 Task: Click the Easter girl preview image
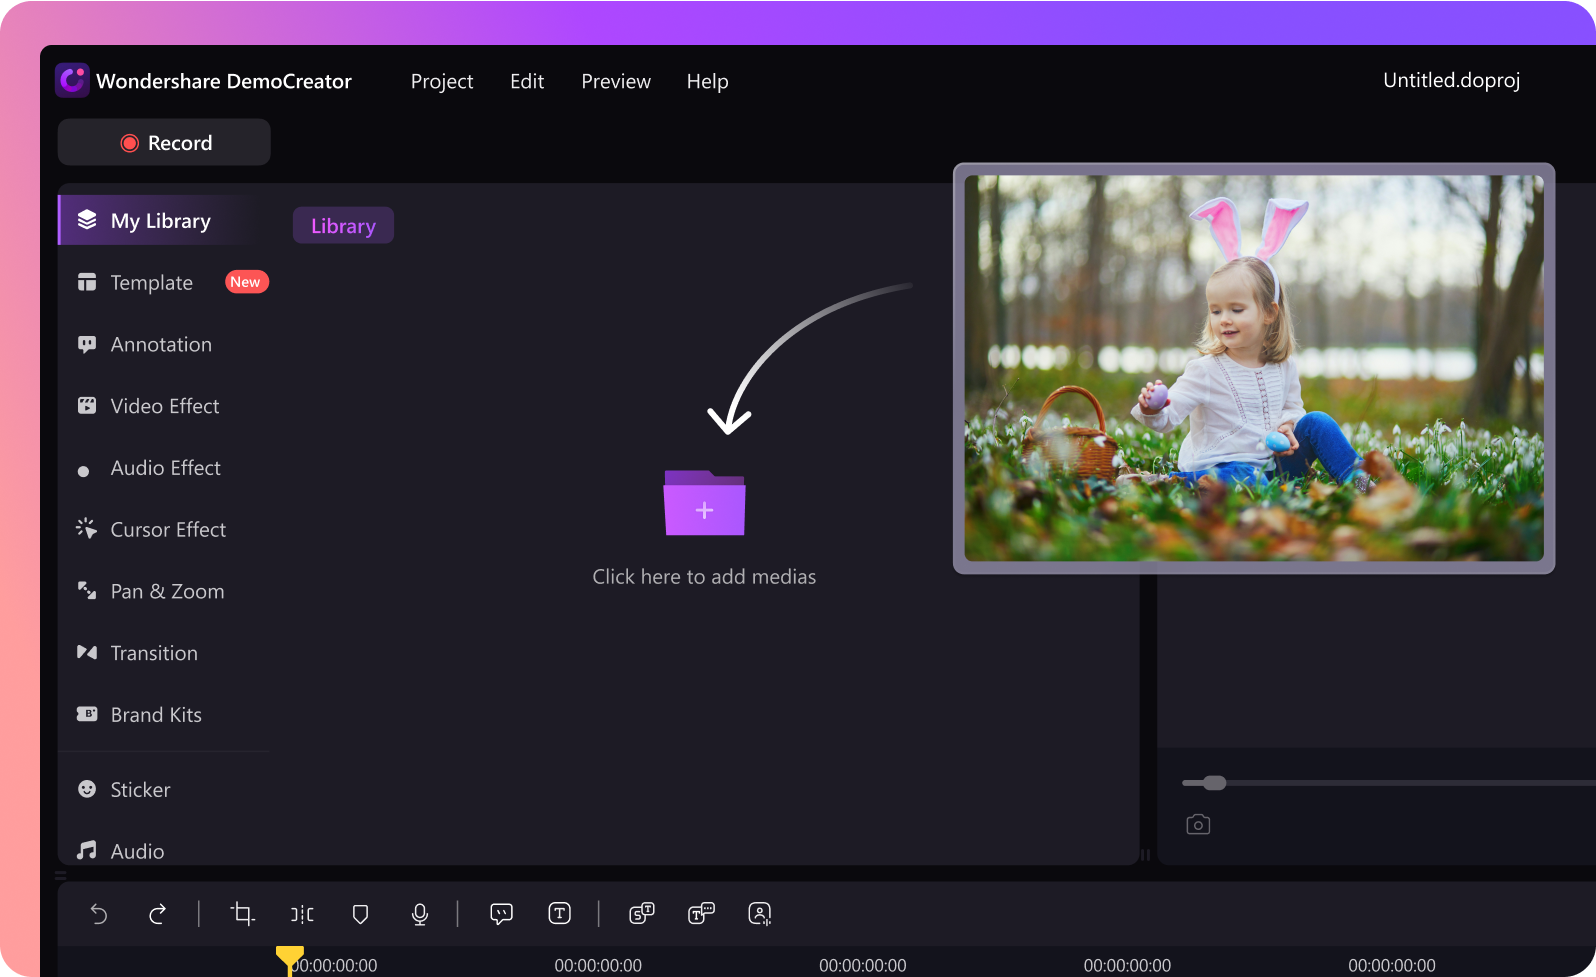(x=1254, y=368)
